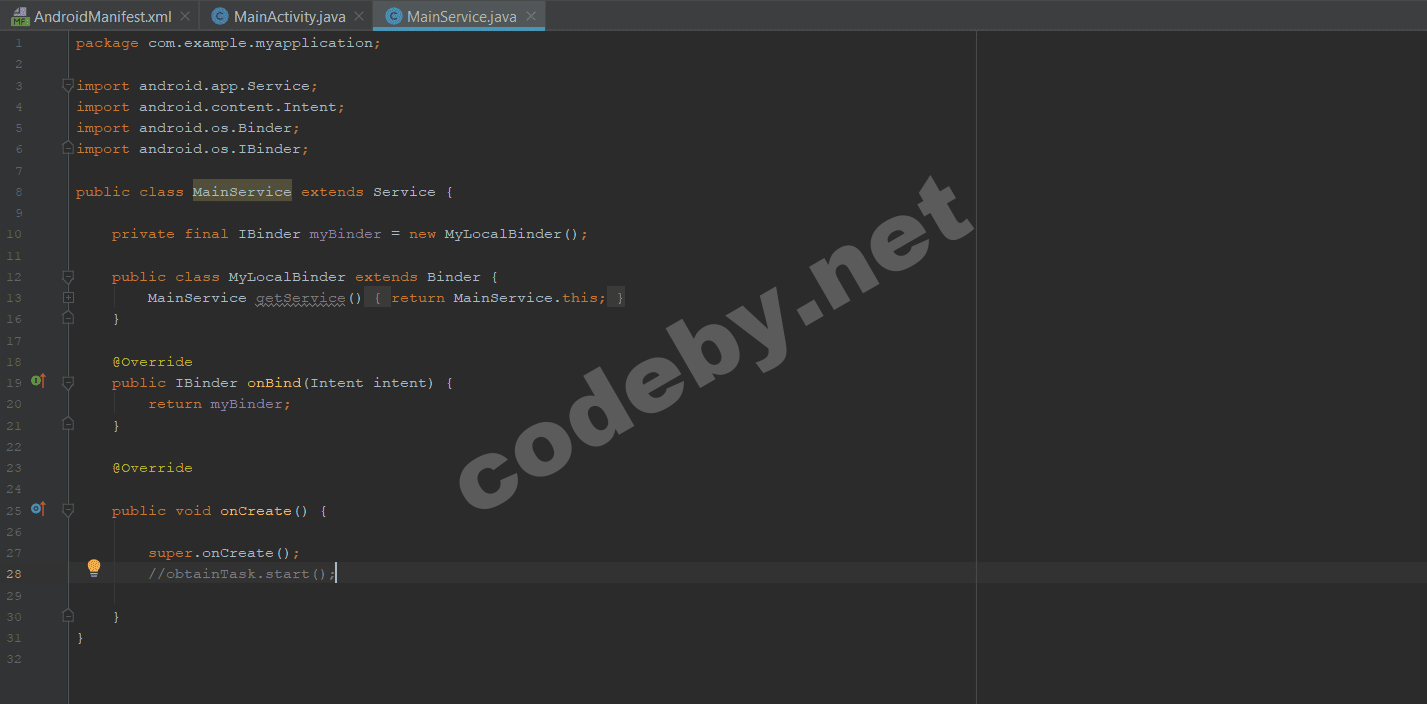Close the AndroidManifest.xml tab
Image resolution: width=1427 pixels, height=704 pixels.
(185, 16)
